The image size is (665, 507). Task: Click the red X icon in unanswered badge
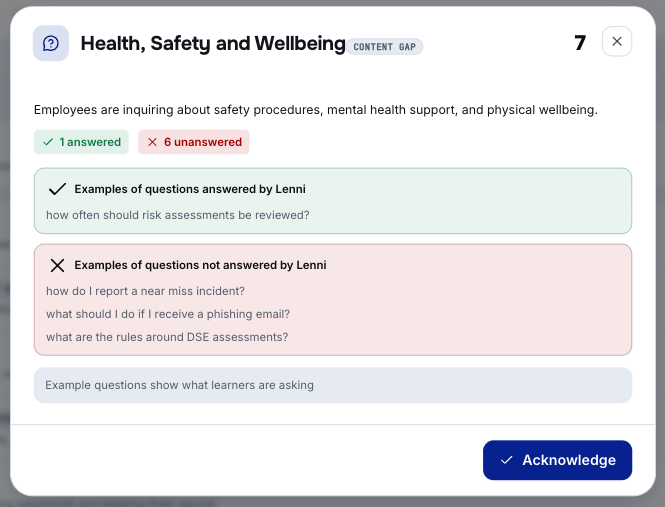tap(152, 142)
